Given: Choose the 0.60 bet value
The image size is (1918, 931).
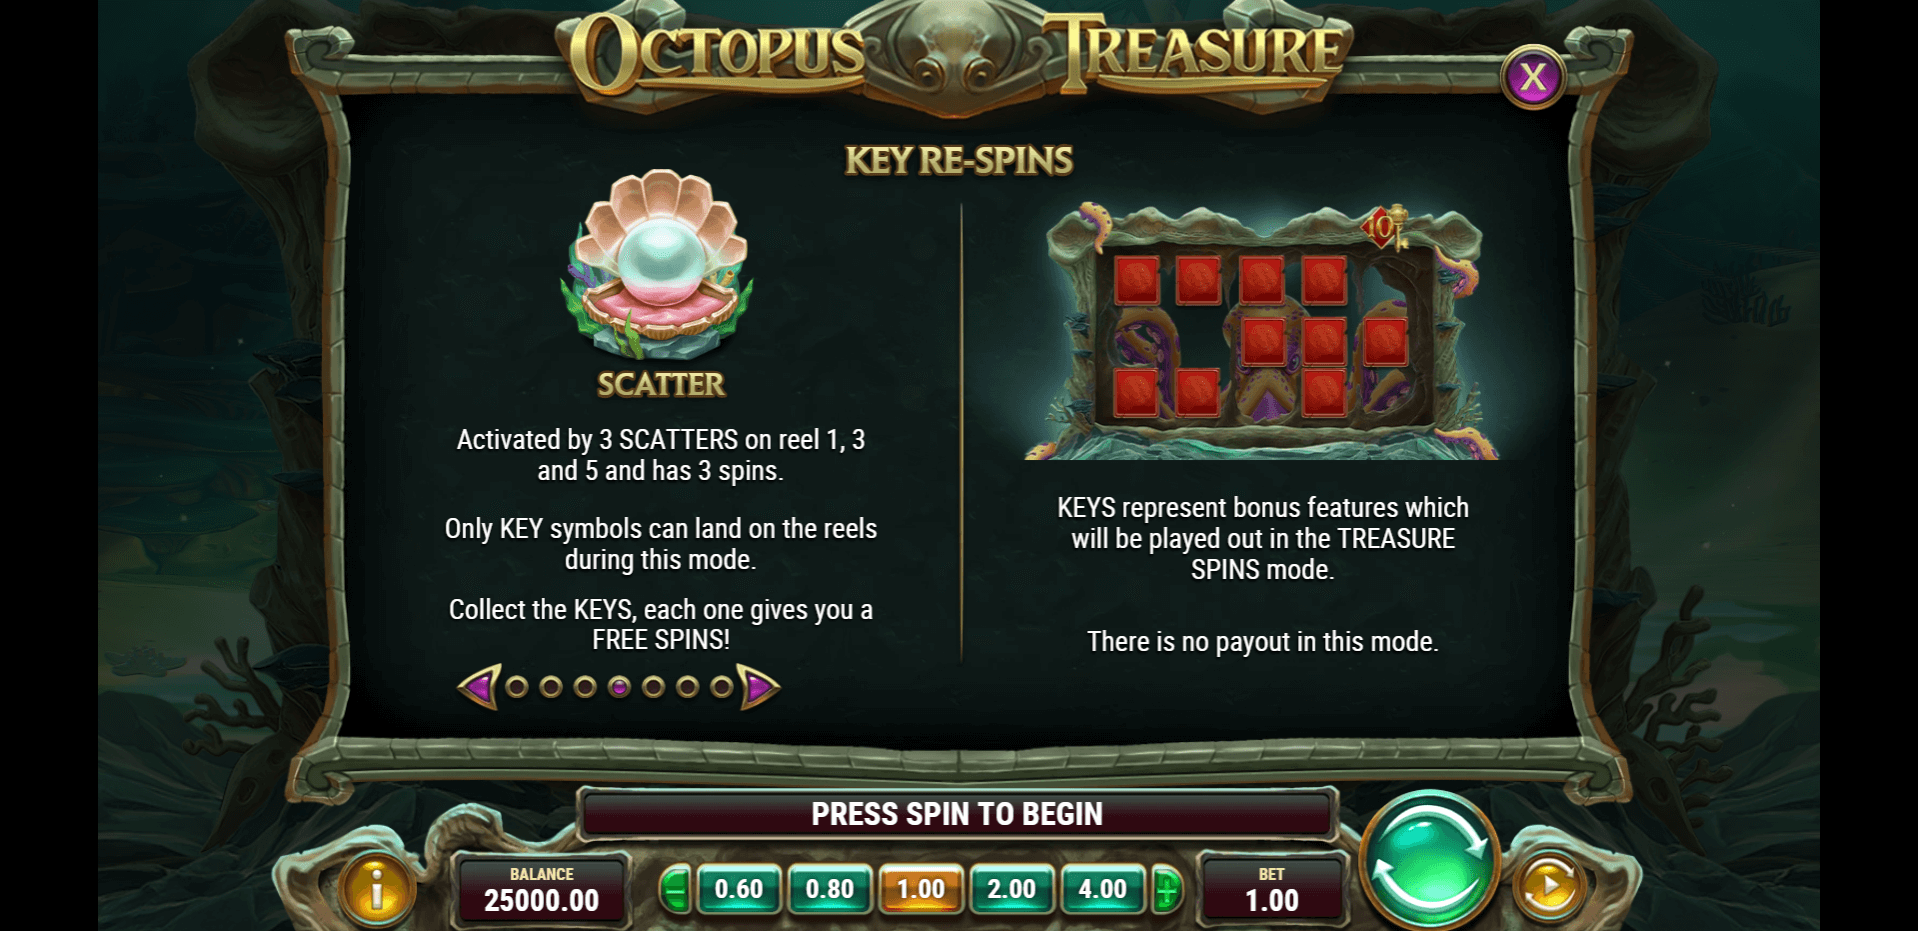Looking at the screenshot, I should point(739,889).
